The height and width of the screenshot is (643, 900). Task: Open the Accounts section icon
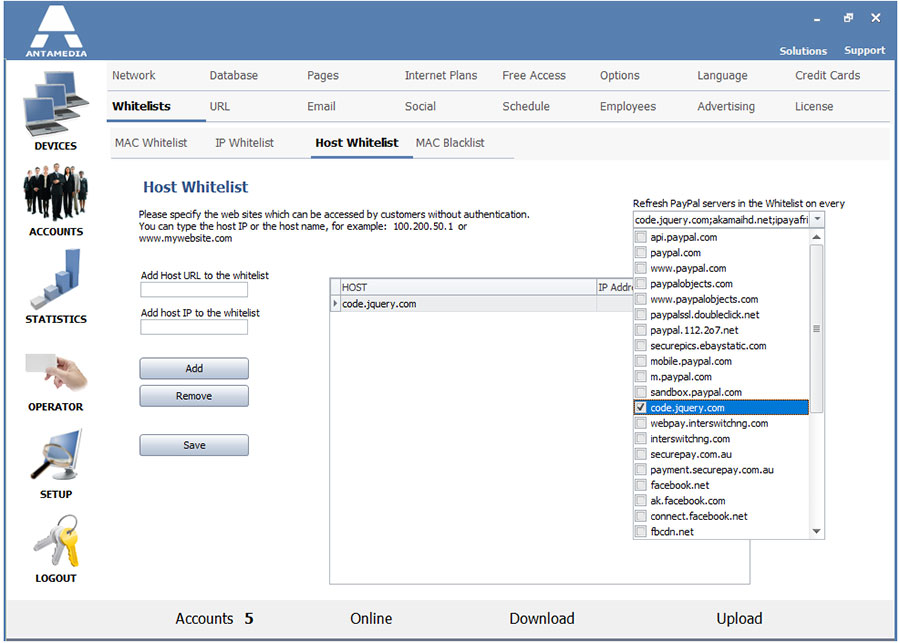coord(56,192)
